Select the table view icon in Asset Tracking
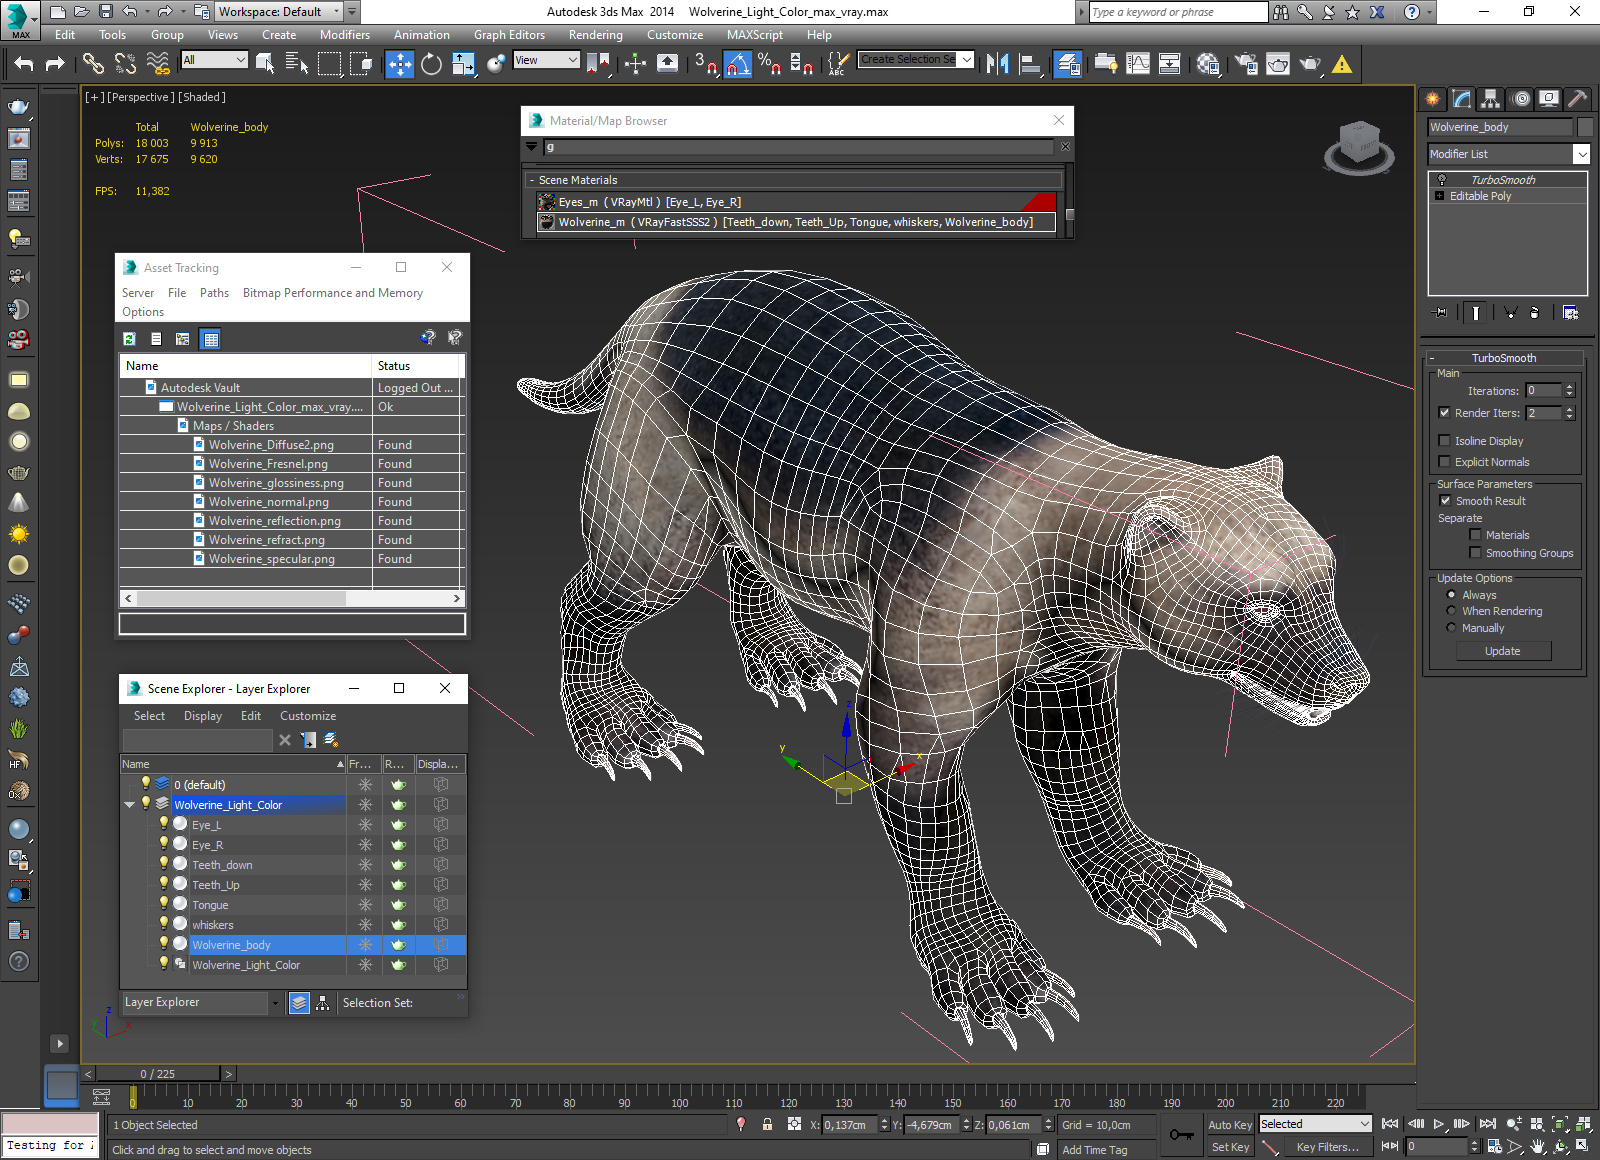1600x1160 pixels. (210, 339)
